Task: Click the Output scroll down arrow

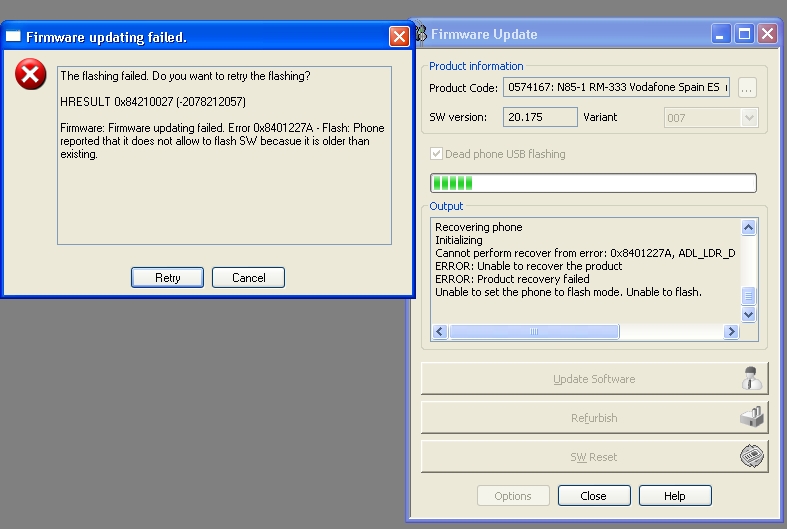Action: (748, 314)
